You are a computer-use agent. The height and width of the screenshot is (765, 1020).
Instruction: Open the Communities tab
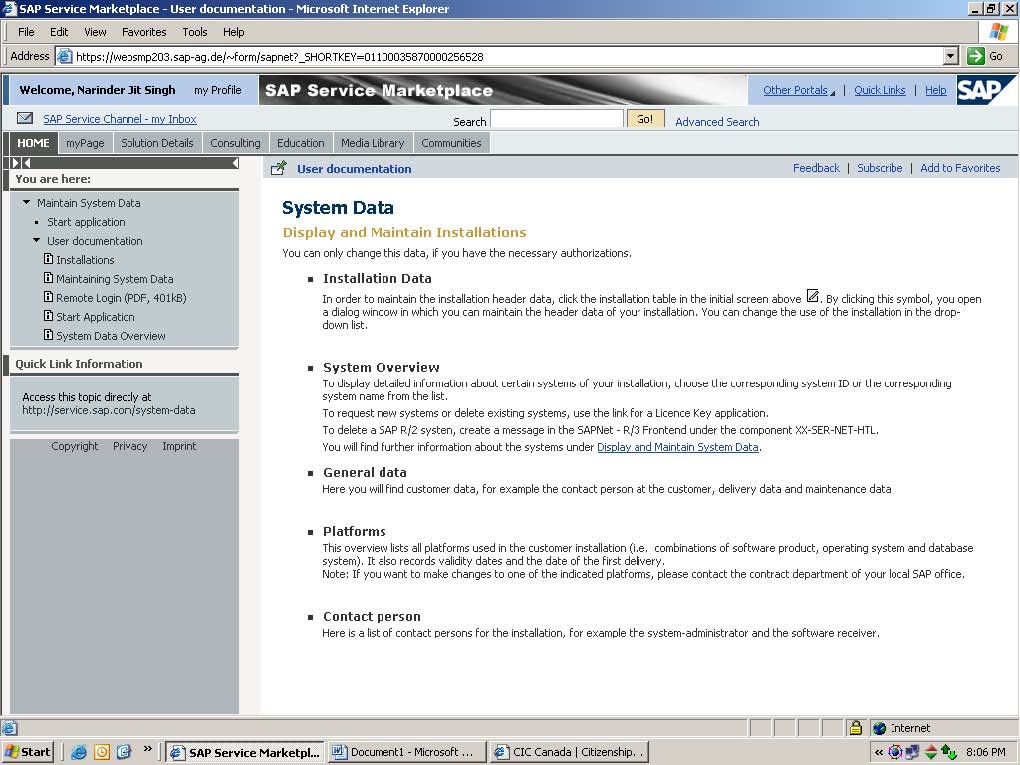451,143
